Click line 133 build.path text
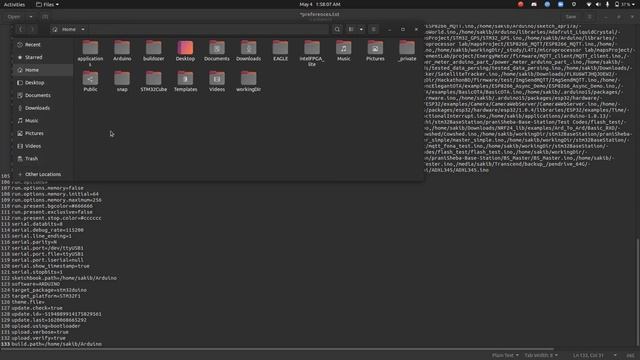The width and height of the screenshot is (640, 360). (57, 344)
